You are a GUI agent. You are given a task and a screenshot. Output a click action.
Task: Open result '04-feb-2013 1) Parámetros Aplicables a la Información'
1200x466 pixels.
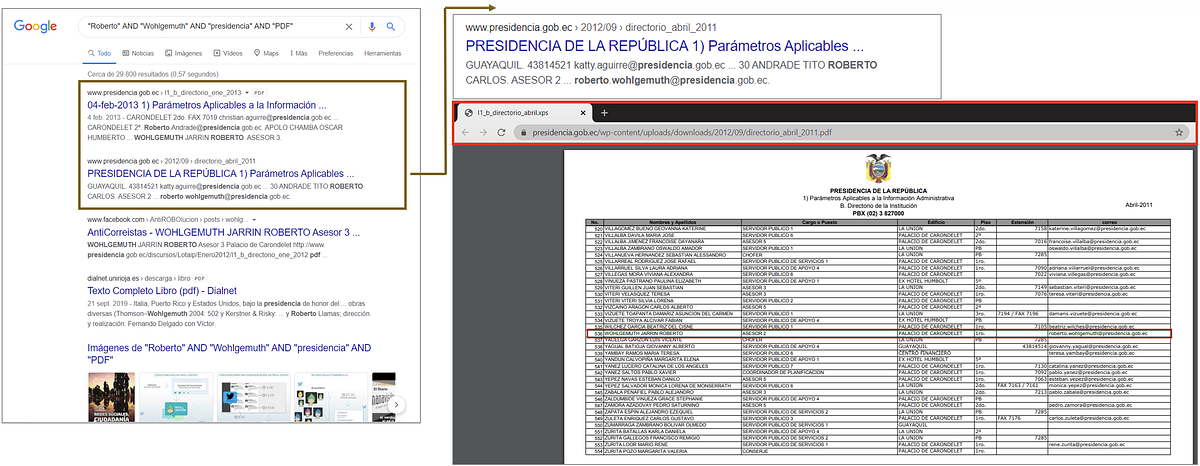click(207, 104)
